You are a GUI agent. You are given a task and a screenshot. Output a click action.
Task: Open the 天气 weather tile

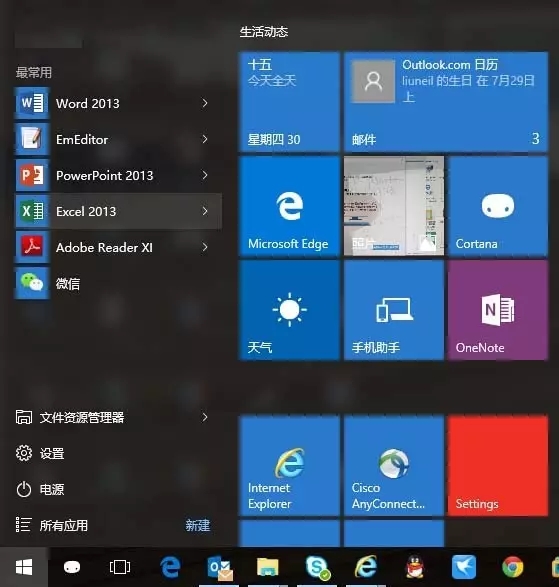[x=289, y=310]
